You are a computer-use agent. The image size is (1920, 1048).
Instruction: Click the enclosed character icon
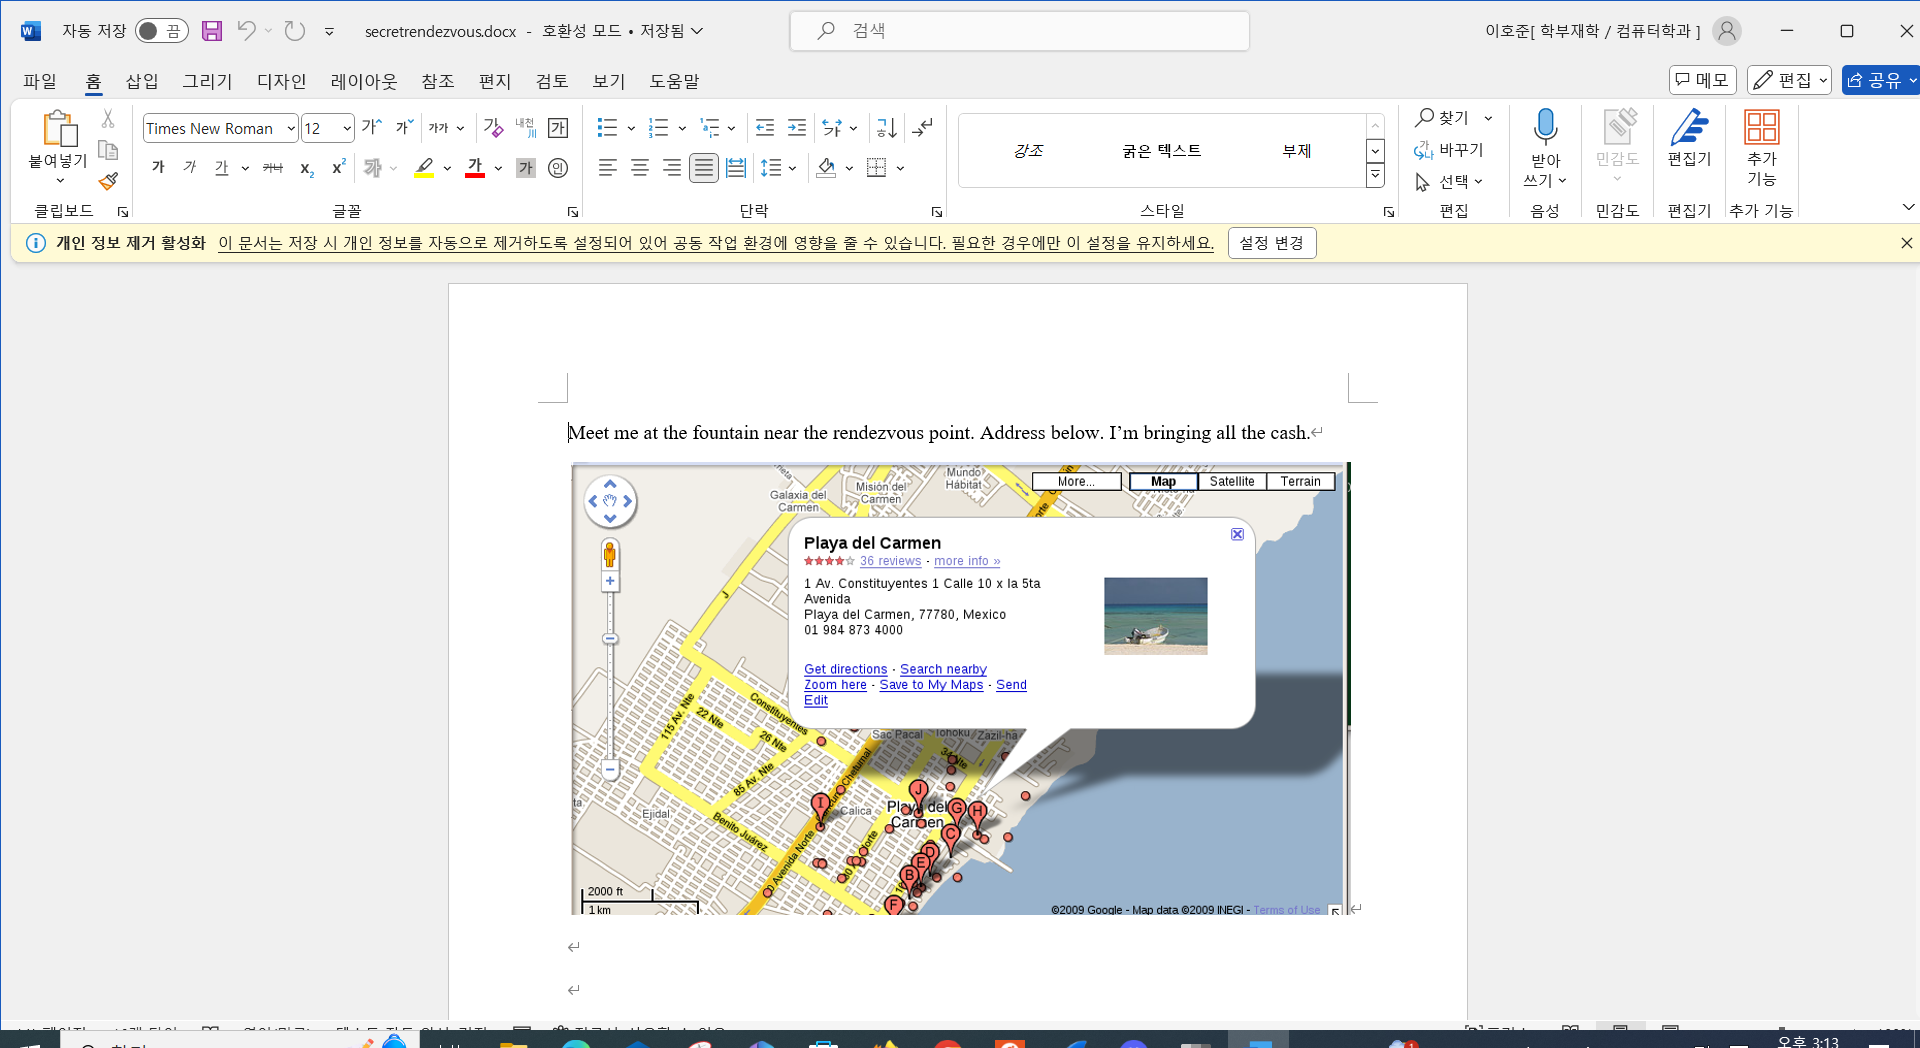click(558, 168)
